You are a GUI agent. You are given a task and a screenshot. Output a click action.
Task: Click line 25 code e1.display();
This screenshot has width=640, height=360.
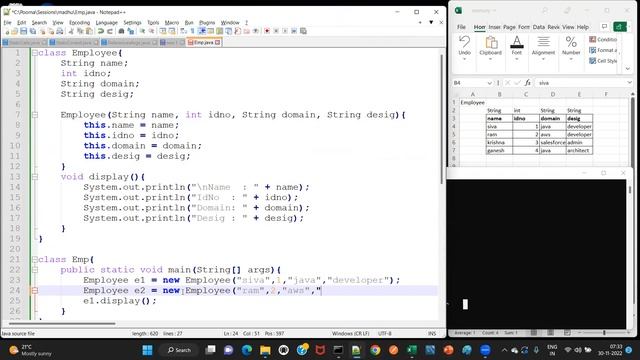tap(120, 301)
